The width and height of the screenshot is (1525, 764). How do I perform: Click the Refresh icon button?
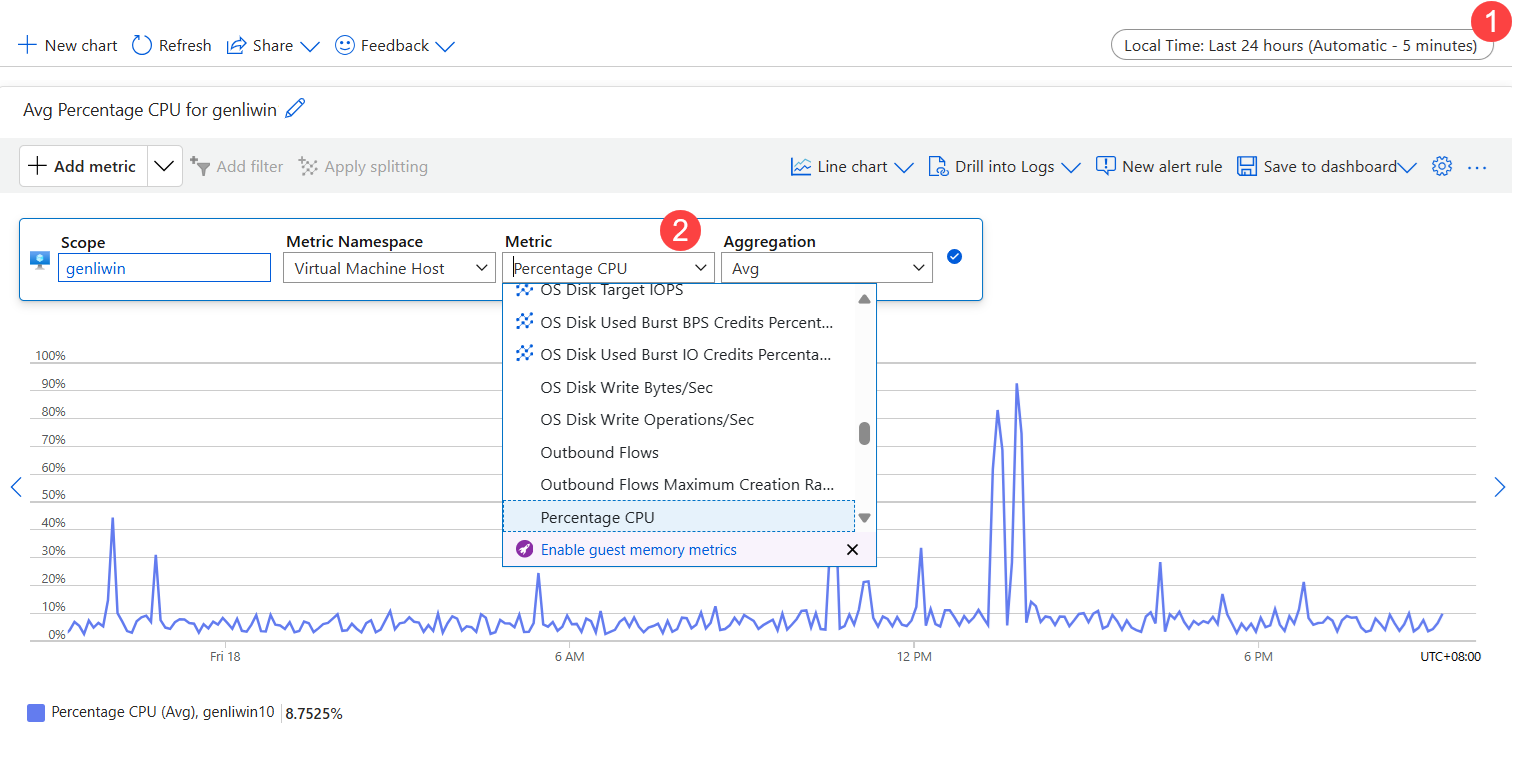tap(142, 45)
